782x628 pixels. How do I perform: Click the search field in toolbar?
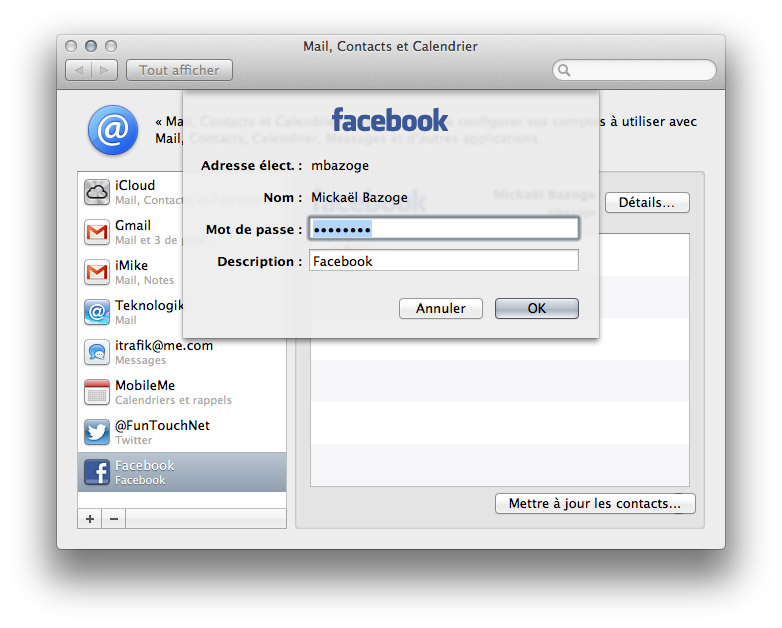634,70
